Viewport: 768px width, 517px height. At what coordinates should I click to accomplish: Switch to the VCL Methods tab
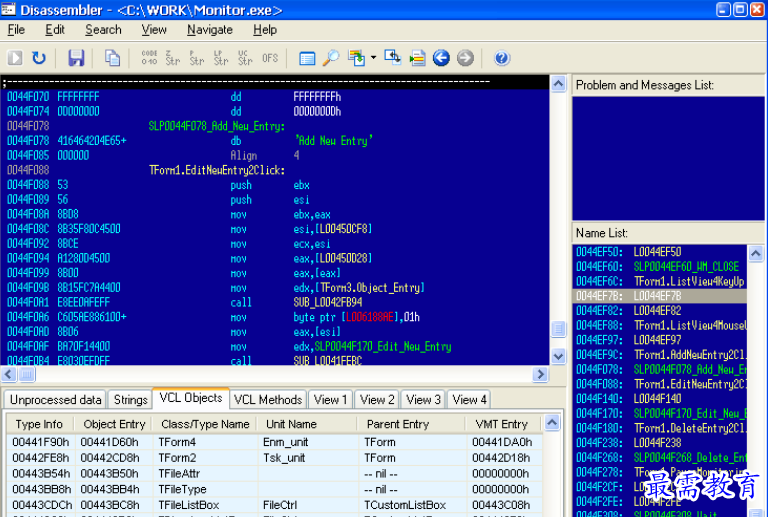coord(267,400)
